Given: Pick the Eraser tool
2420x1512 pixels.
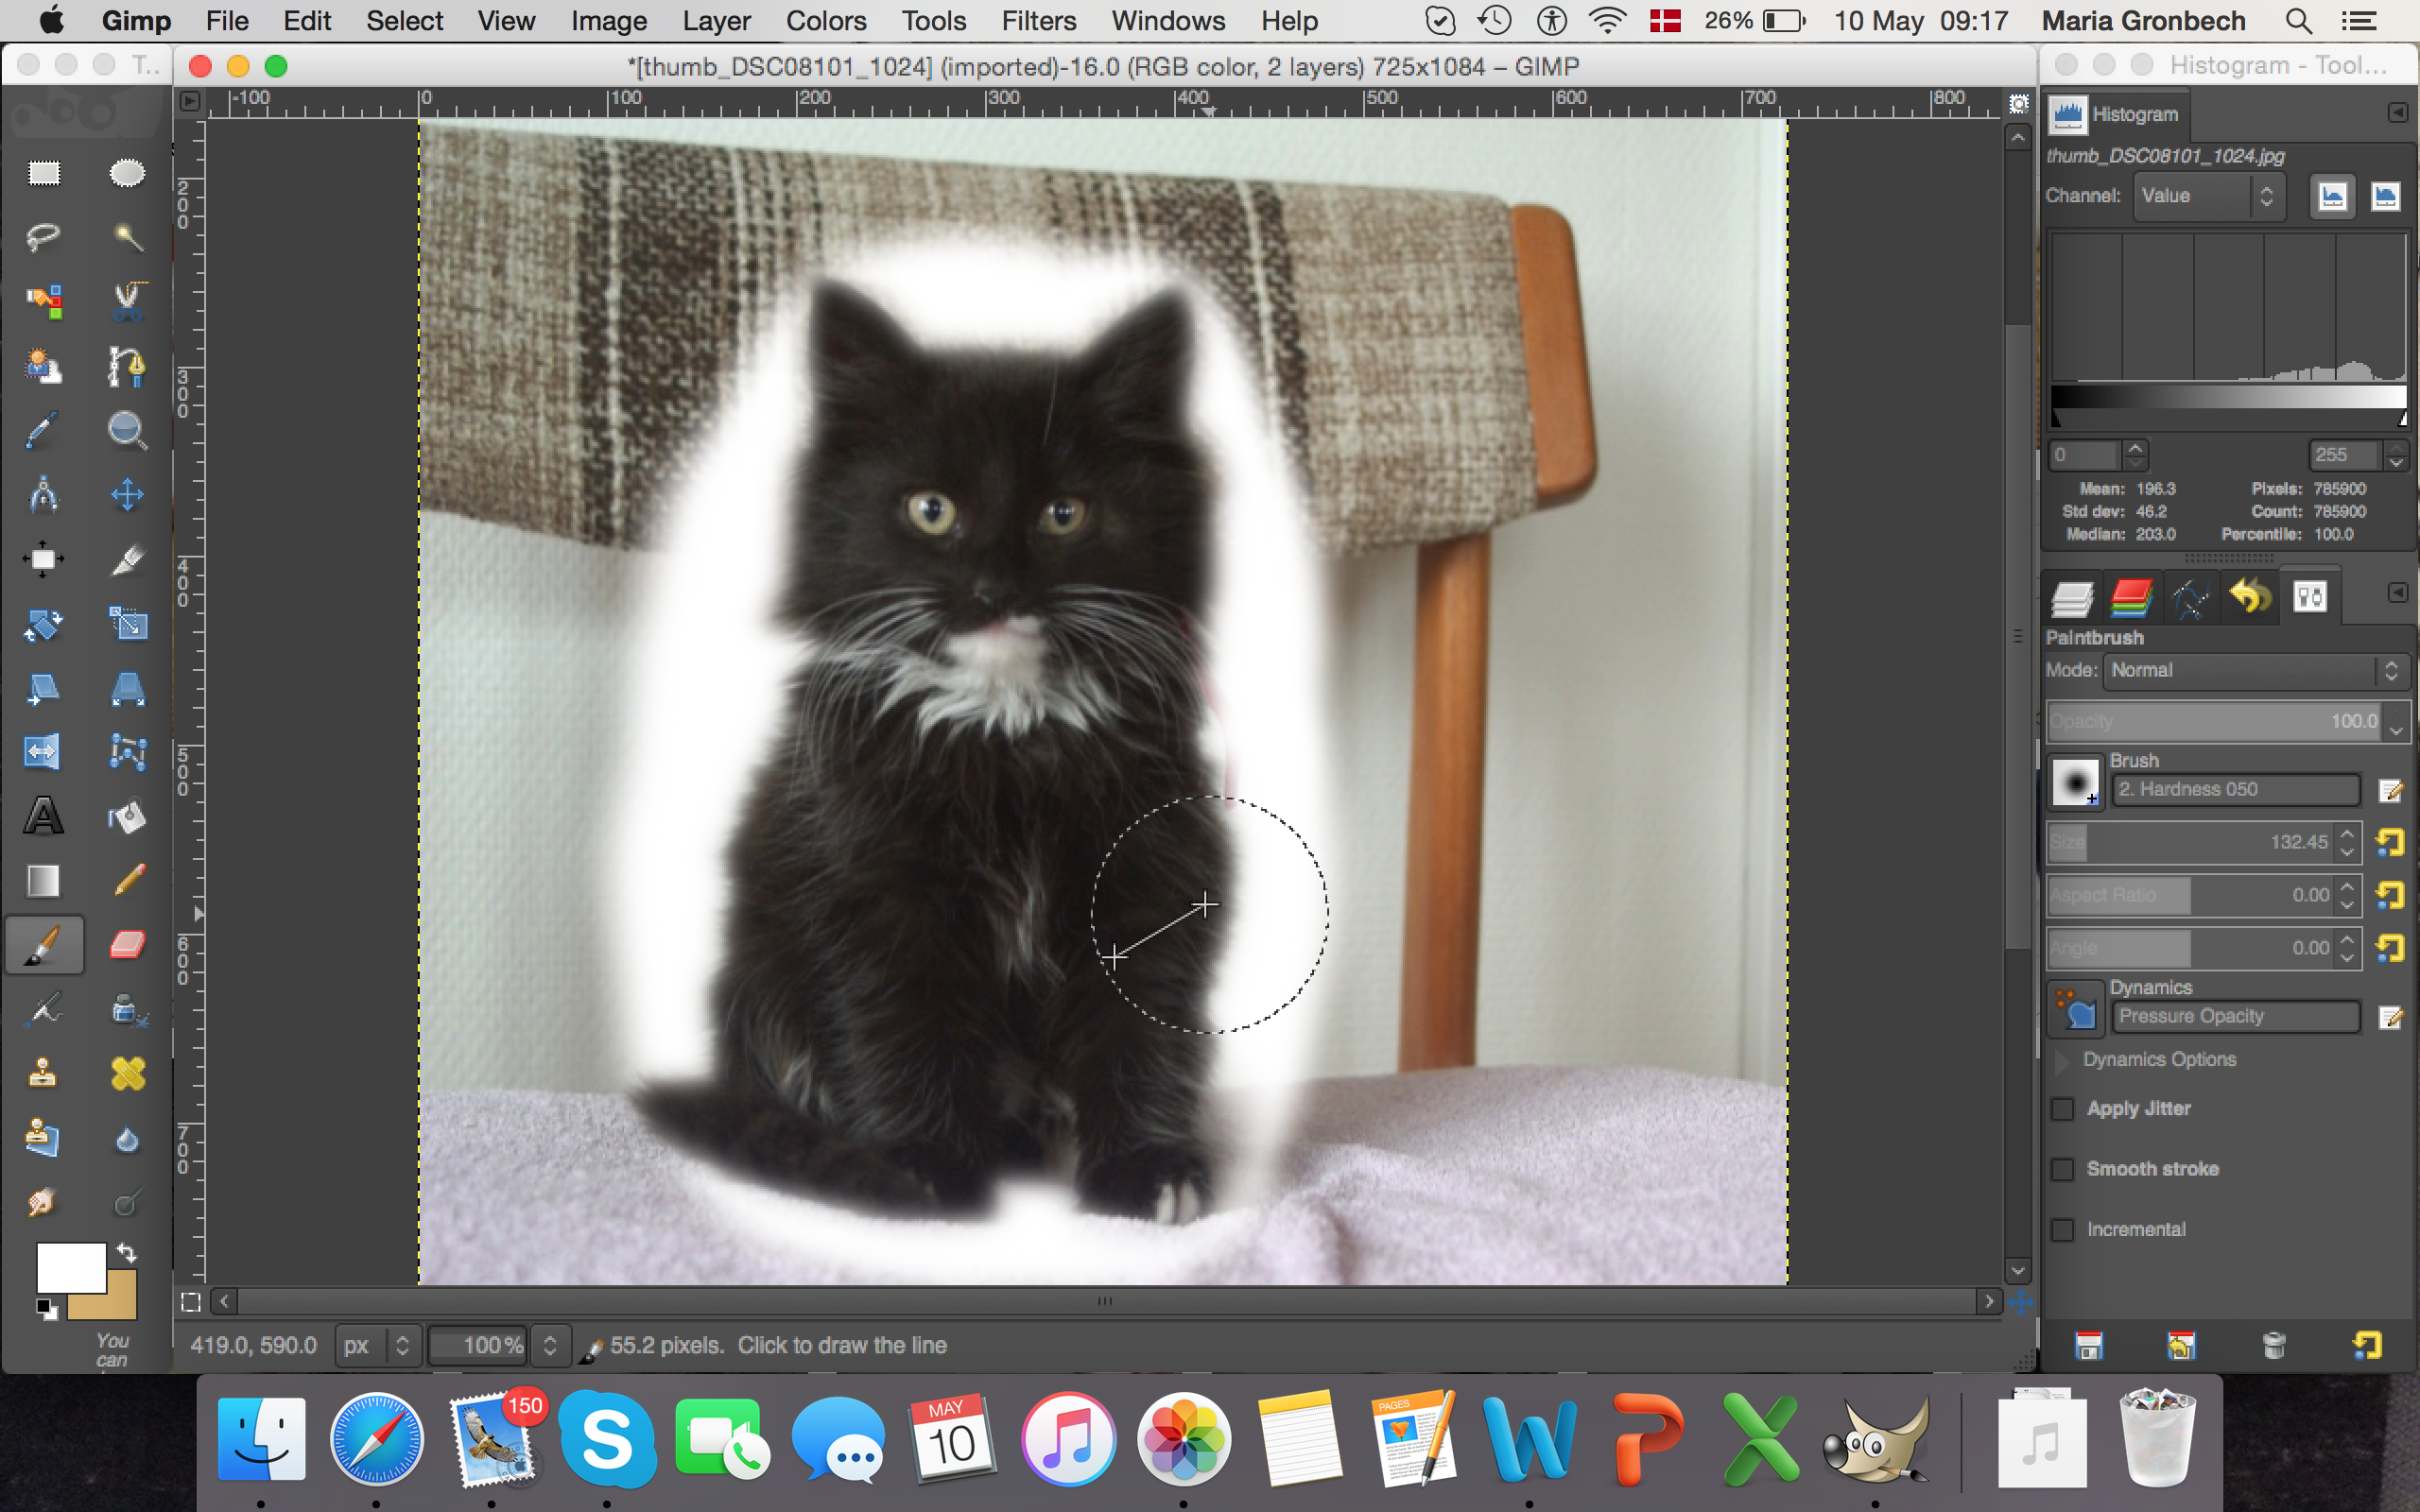Looking at the screenshot, I should click(x=127, y=944).
